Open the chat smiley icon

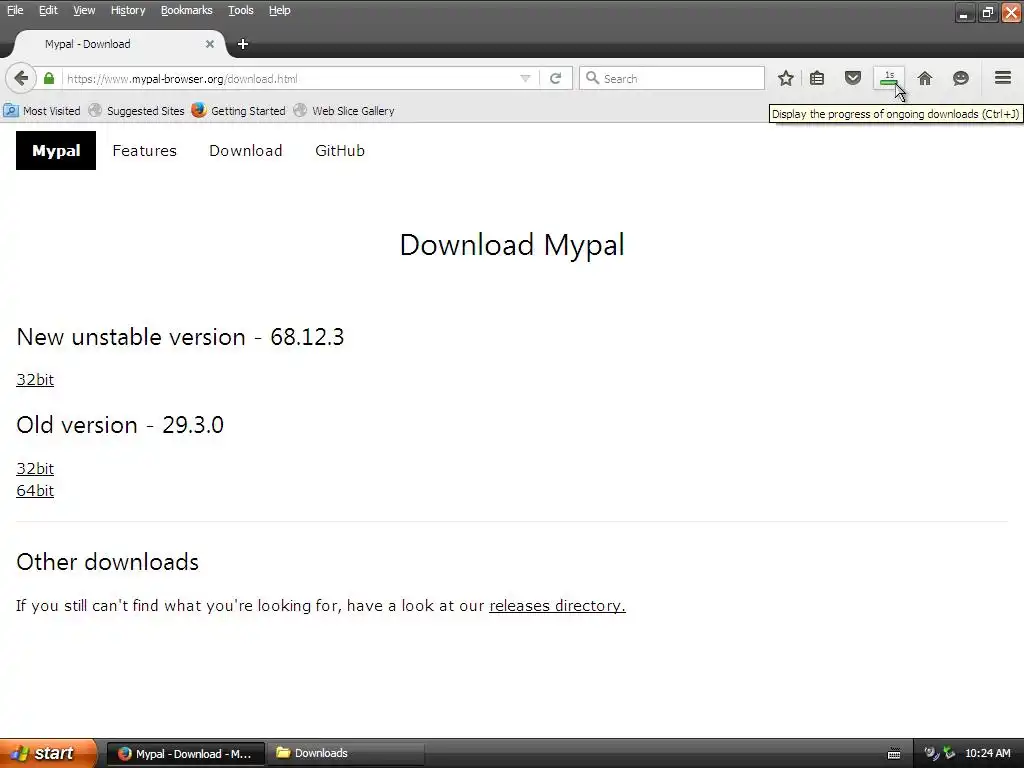pyautogui.click(x=961, y=78)
